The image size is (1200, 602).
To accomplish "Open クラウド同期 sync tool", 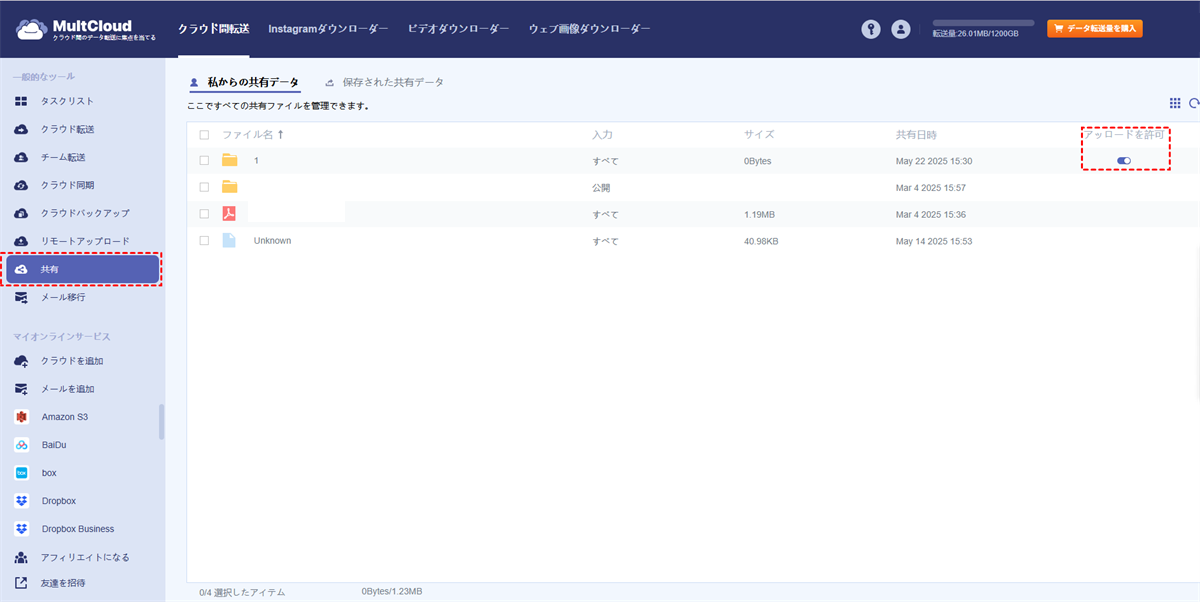I will tap(67, 185).
